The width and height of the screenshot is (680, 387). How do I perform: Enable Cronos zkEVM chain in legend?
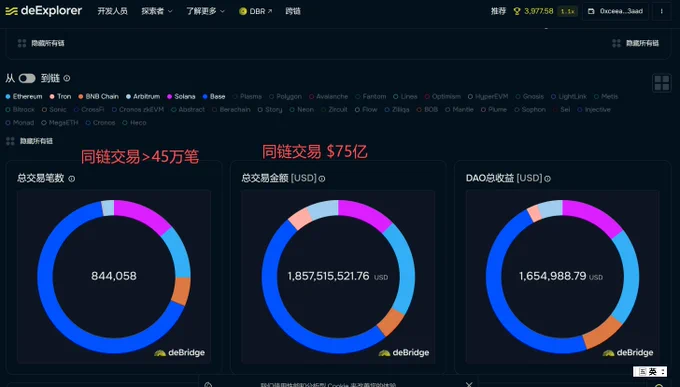click(x=138, y=109)
